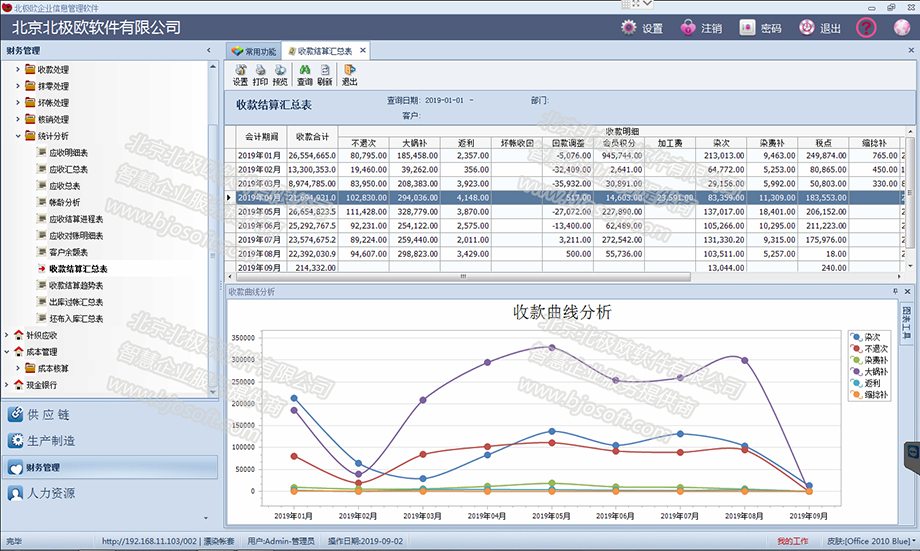Open 应收明细表 in the tree

click(x=68, y=153)
